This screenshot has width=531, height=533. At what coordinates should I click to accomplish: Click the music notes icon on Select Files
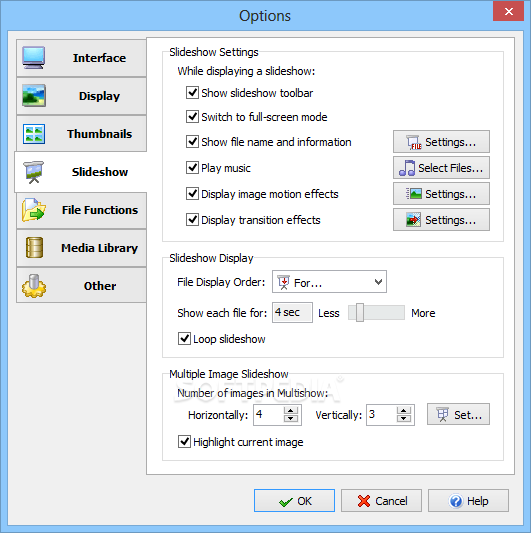(407, 168)
